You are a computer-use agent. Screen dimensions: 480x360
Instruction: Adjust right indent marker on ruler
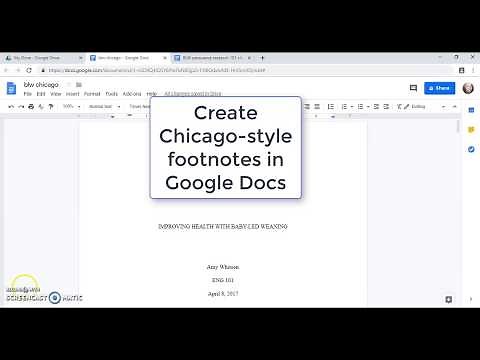(x=333, y=117)
